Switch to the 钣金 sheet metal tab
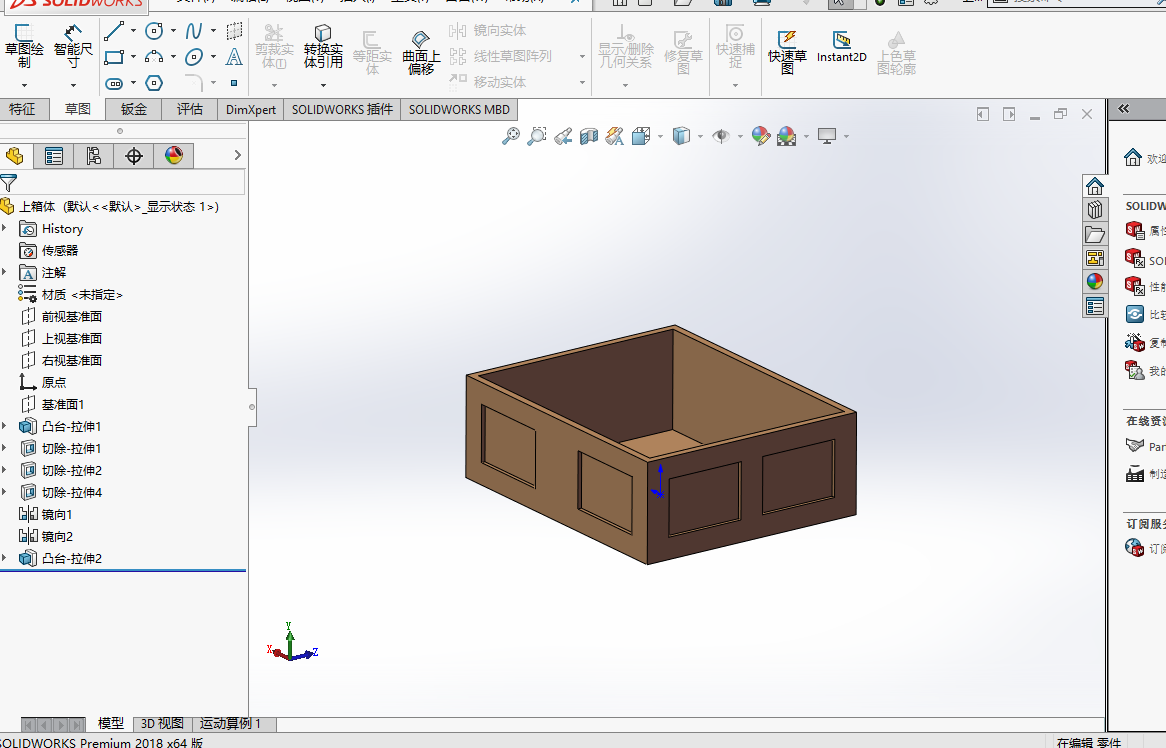 tap(134, 109)
